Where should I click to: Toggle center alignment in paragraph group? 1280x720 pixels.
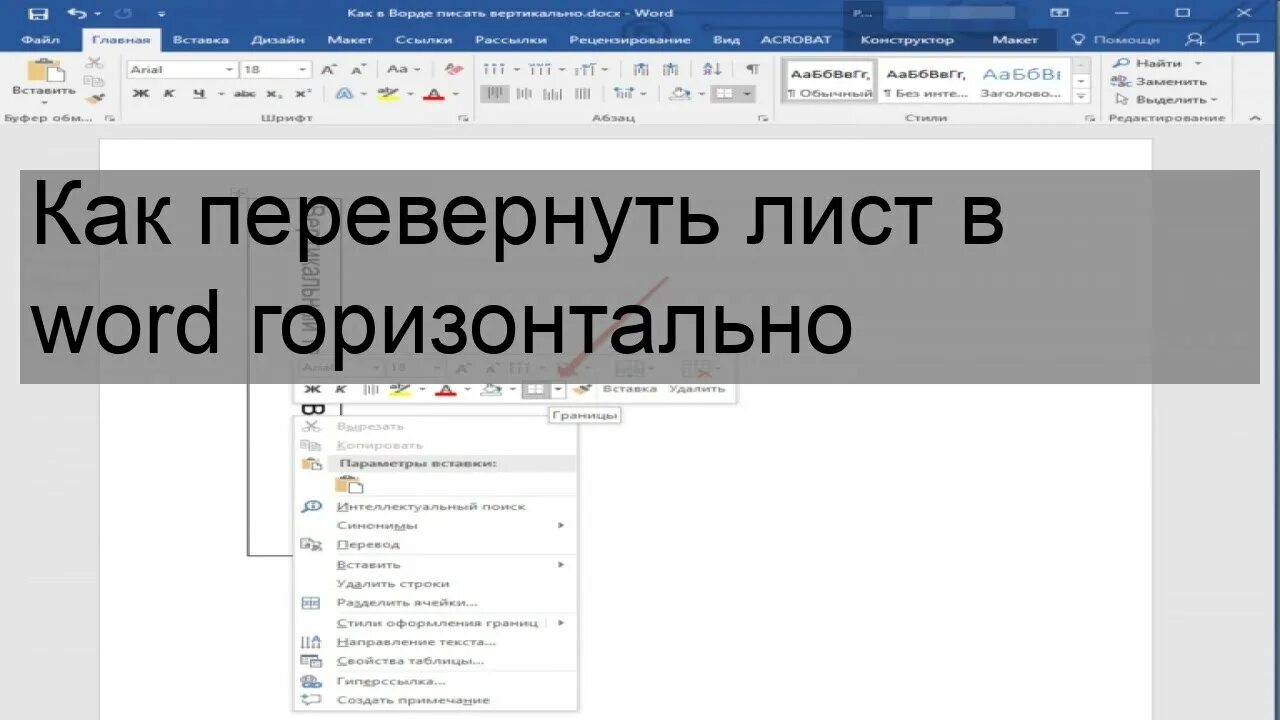tap(524, 94)
